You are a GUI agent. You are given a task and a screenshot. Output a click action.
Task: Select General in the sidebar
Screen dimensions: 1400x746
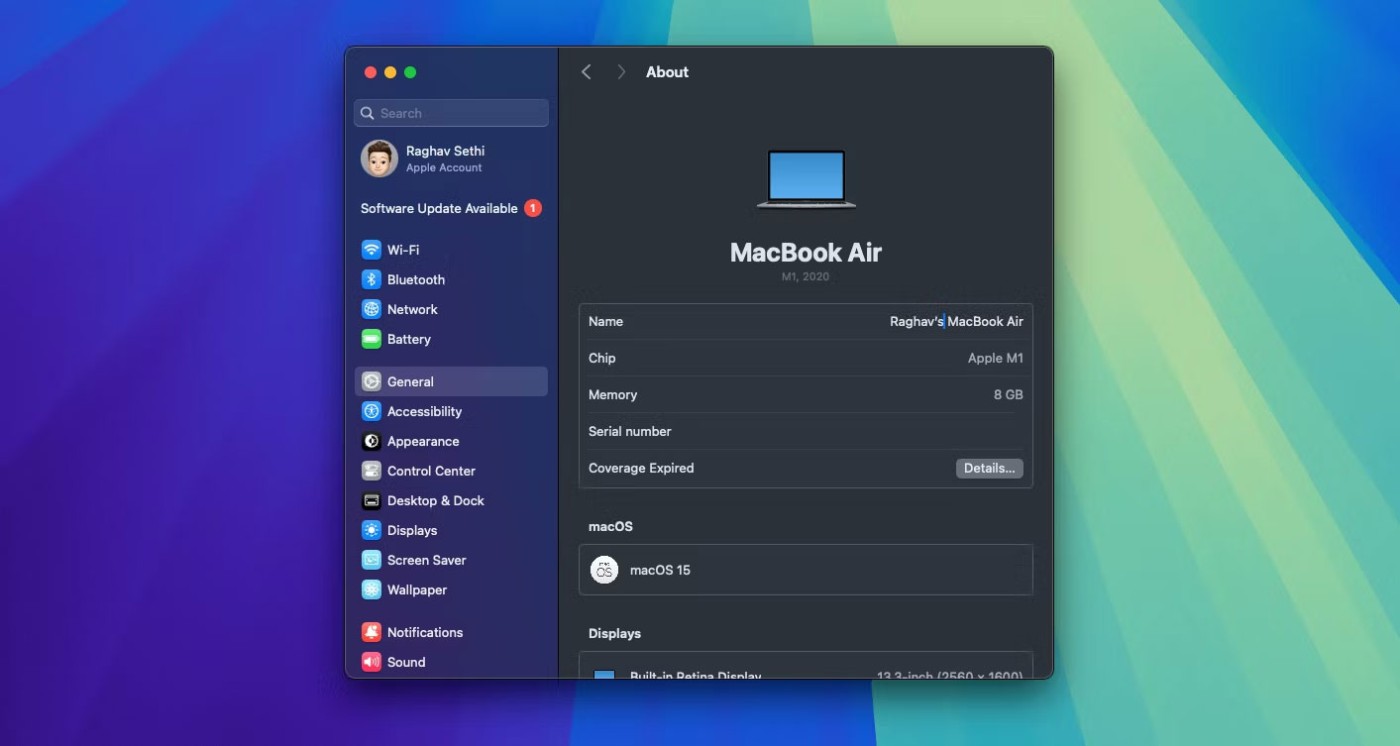[x=410, y=382]
